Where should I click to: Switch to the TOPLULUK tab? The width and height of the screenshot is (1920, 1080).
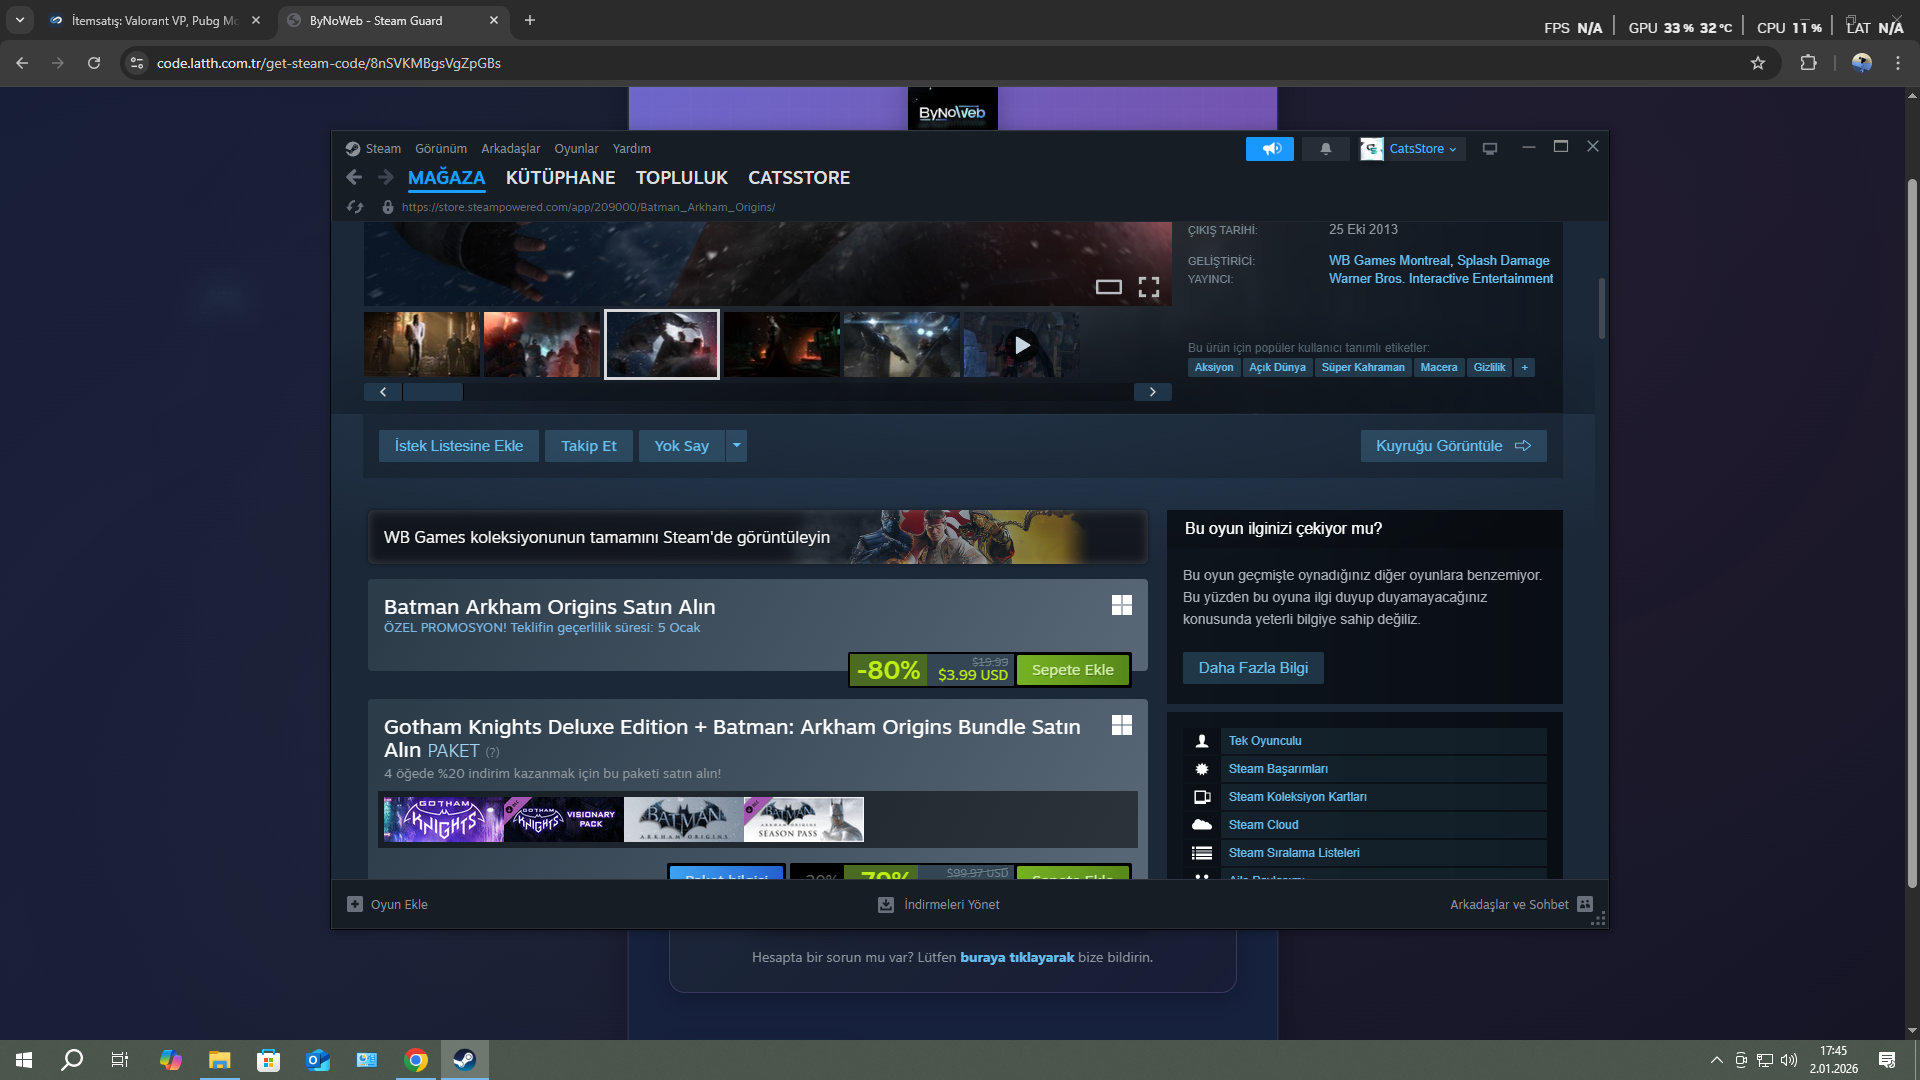(682, 178)
